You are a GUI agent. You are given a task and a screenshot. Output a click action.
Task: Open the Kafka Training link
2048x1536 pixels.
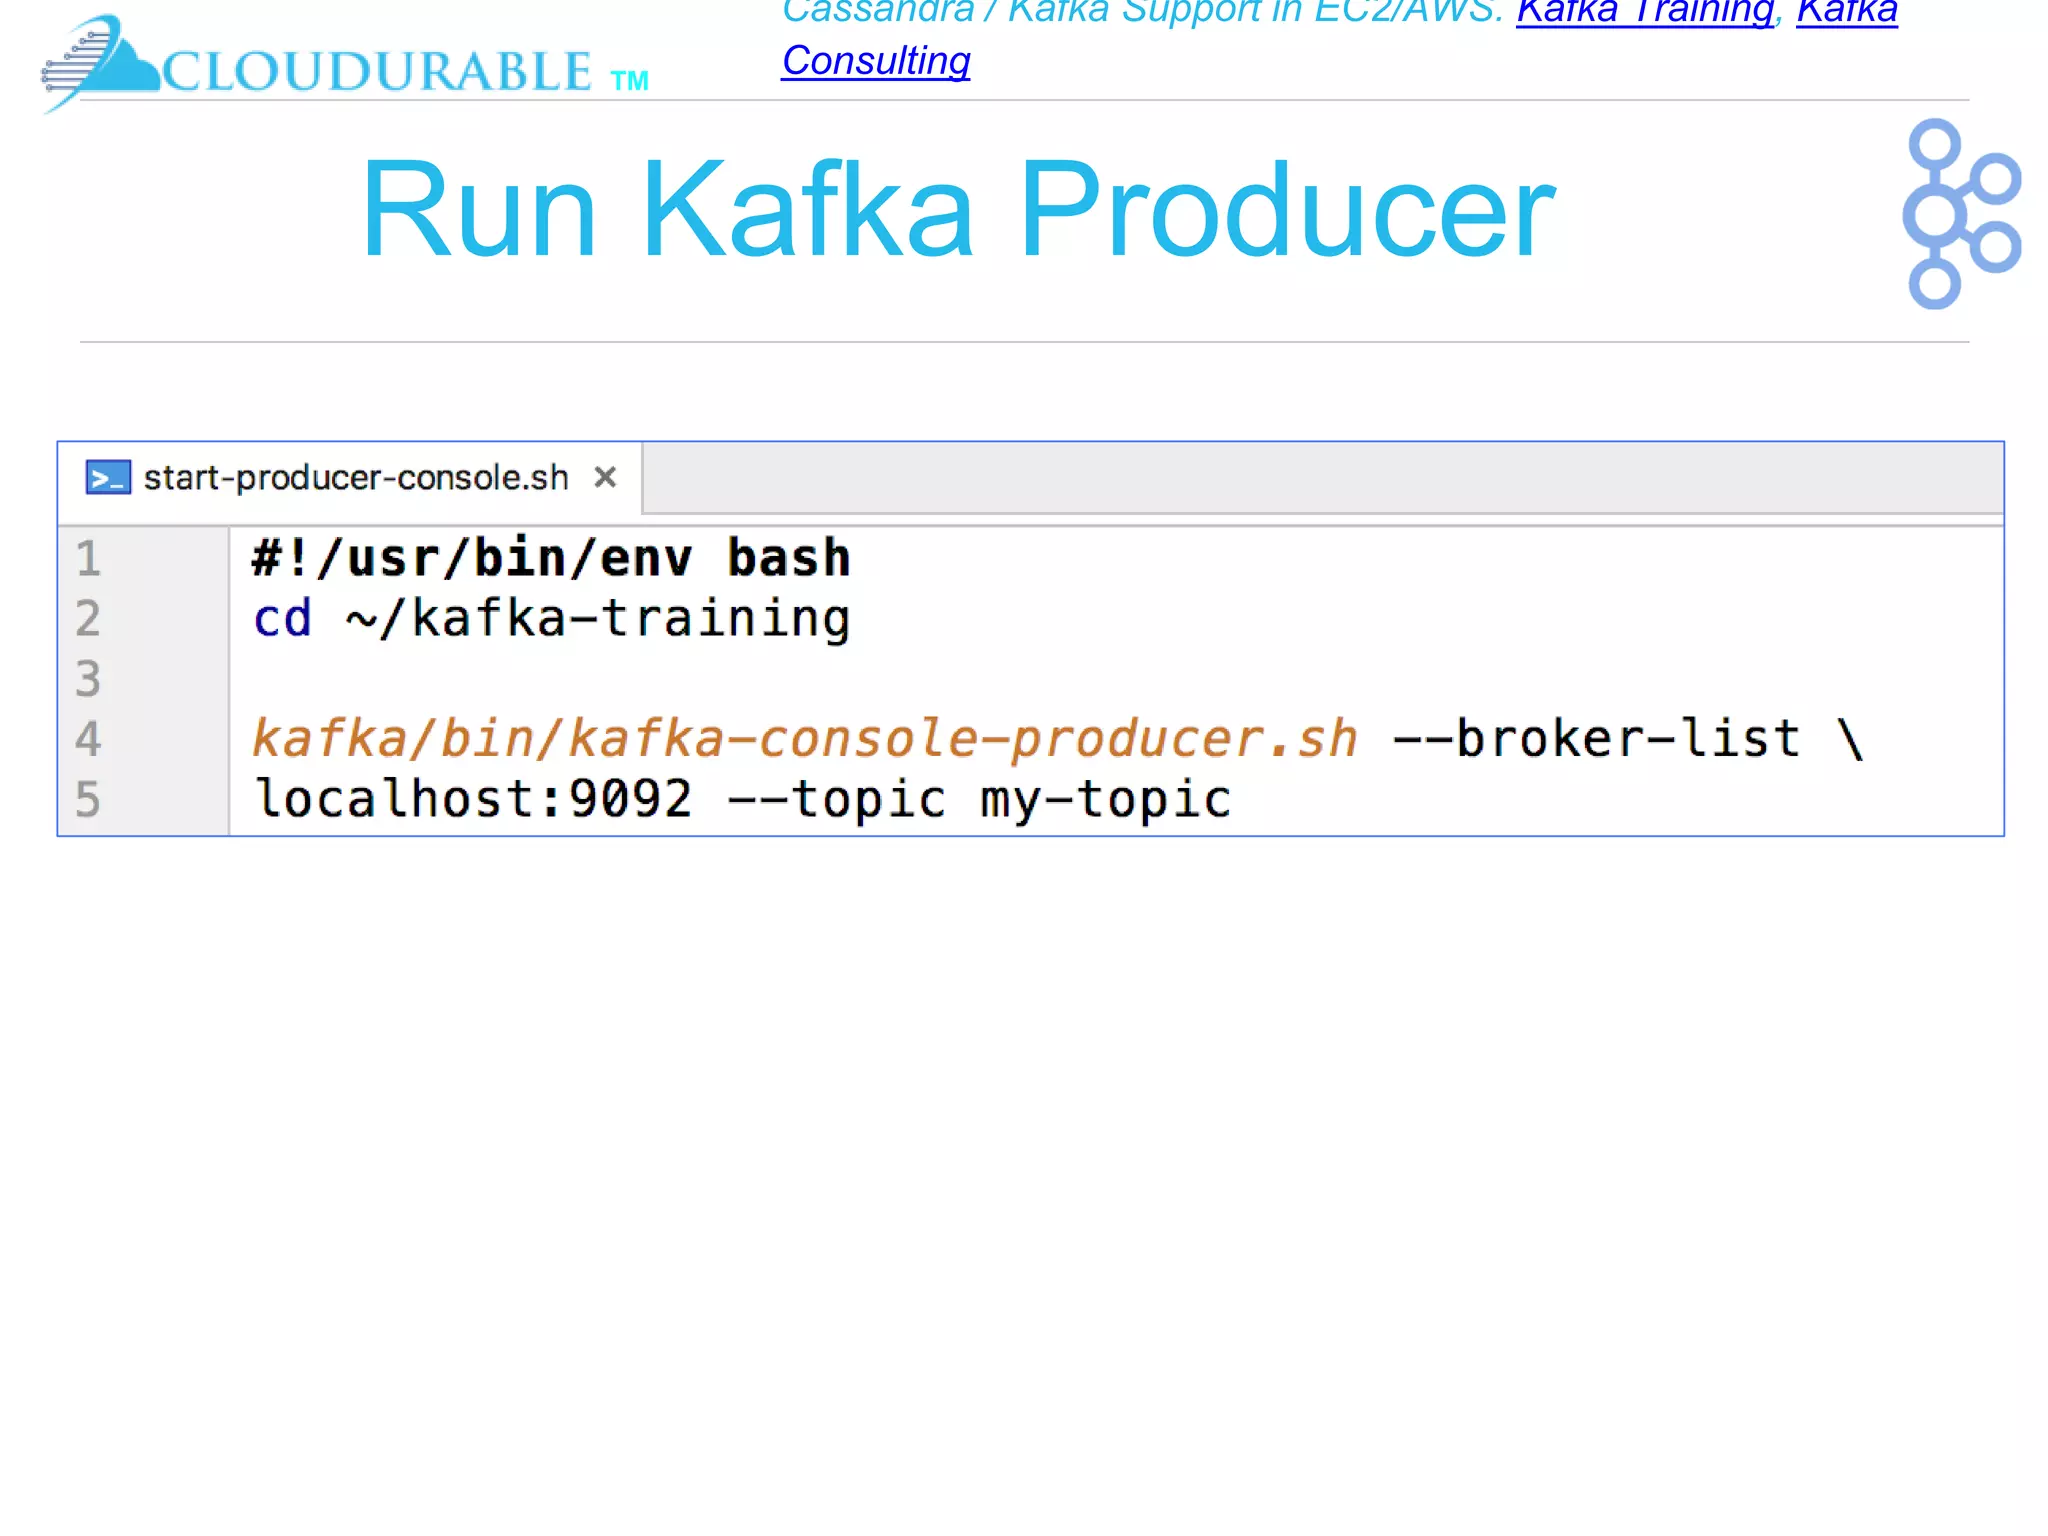point(1645,12)
